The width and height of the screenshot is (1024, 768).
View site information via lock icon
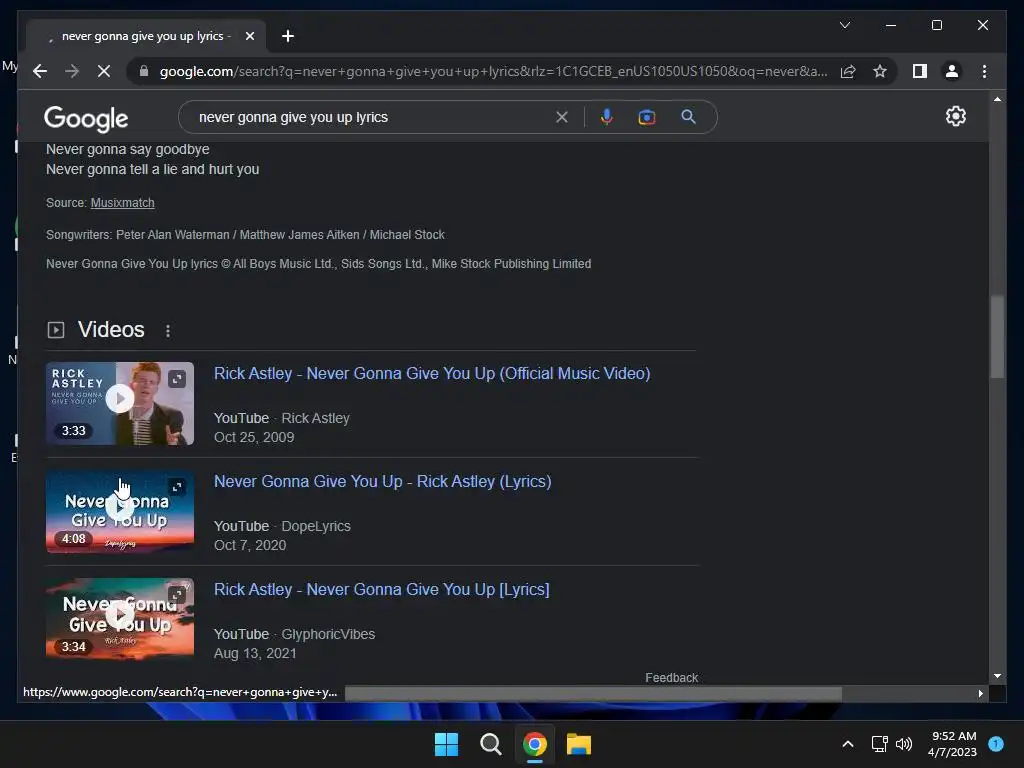[144, 71]
